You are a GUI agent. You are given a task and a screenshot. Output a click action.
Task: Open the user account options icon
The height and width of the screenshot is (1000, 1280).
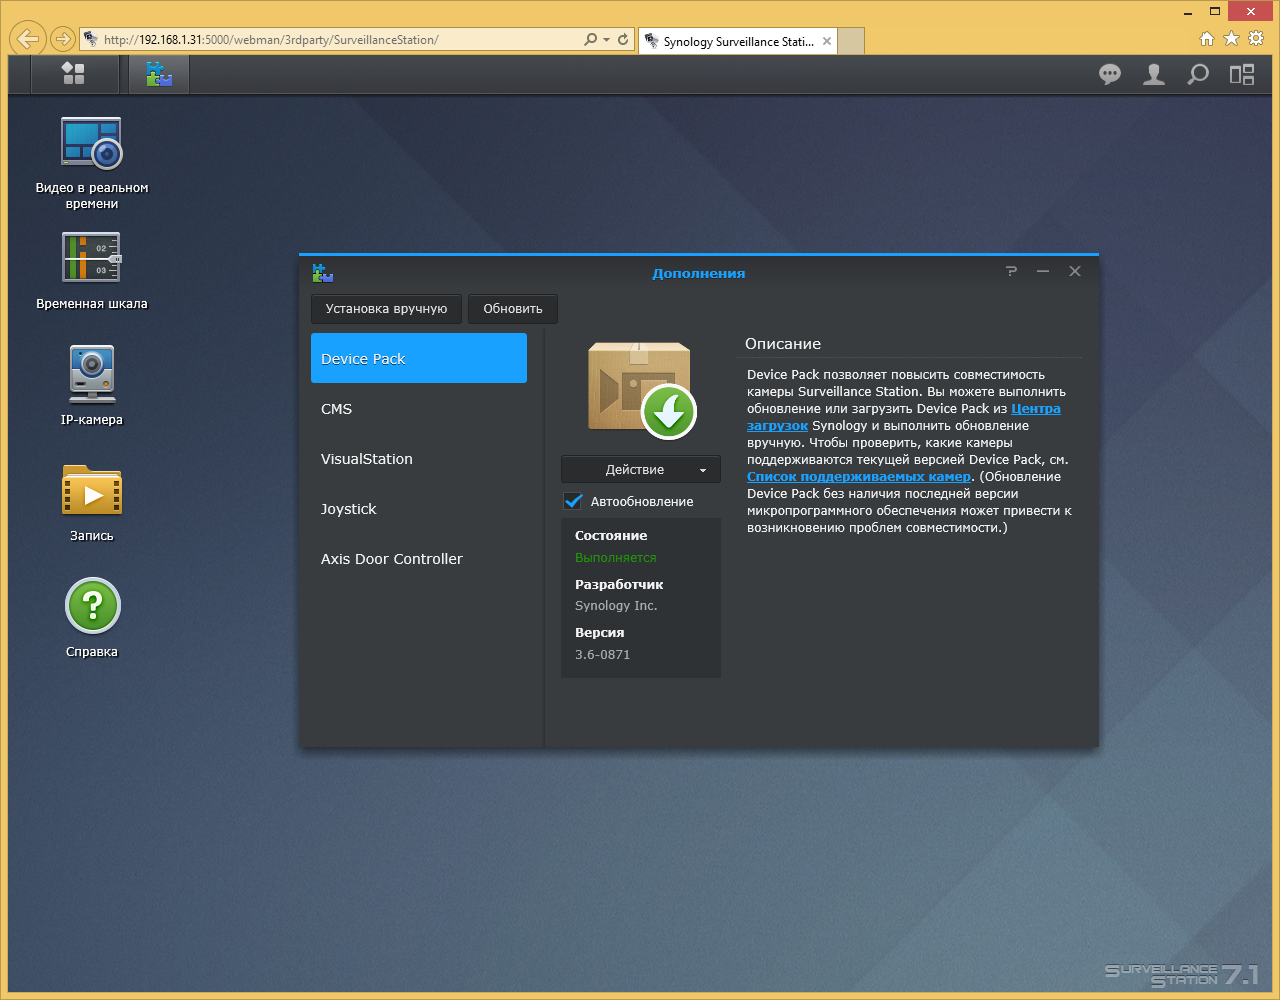(x=1154, y=74)
